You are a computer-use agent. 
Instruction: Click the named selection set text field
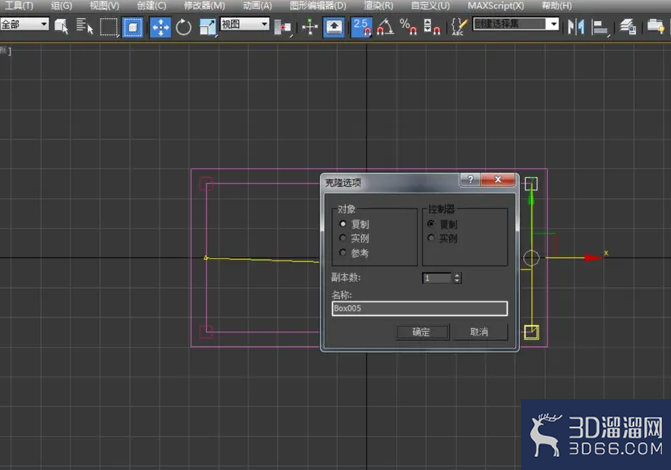[509, 24]
